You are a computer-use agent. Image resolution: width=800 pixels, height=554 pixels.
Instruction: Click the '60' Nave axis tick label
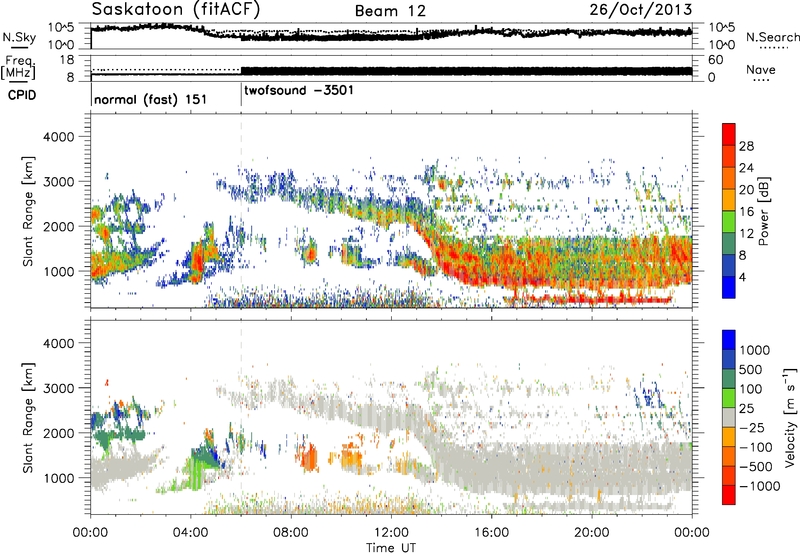point(716,60)
